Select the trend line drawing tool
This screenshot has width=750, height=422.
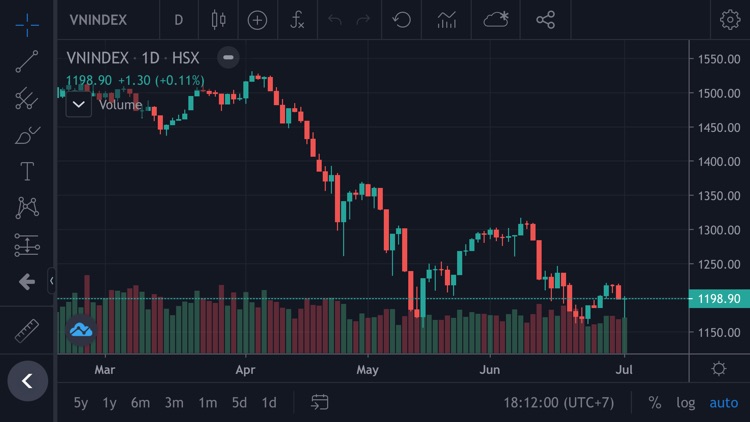click(27, 60)
